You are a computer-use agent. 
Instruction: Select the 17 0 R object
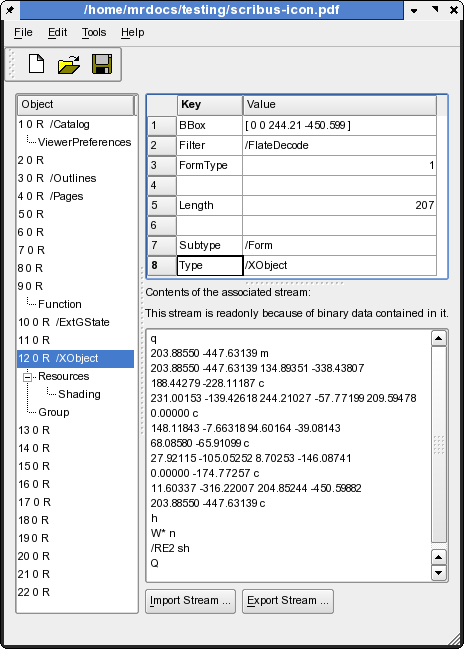point(34,502)
